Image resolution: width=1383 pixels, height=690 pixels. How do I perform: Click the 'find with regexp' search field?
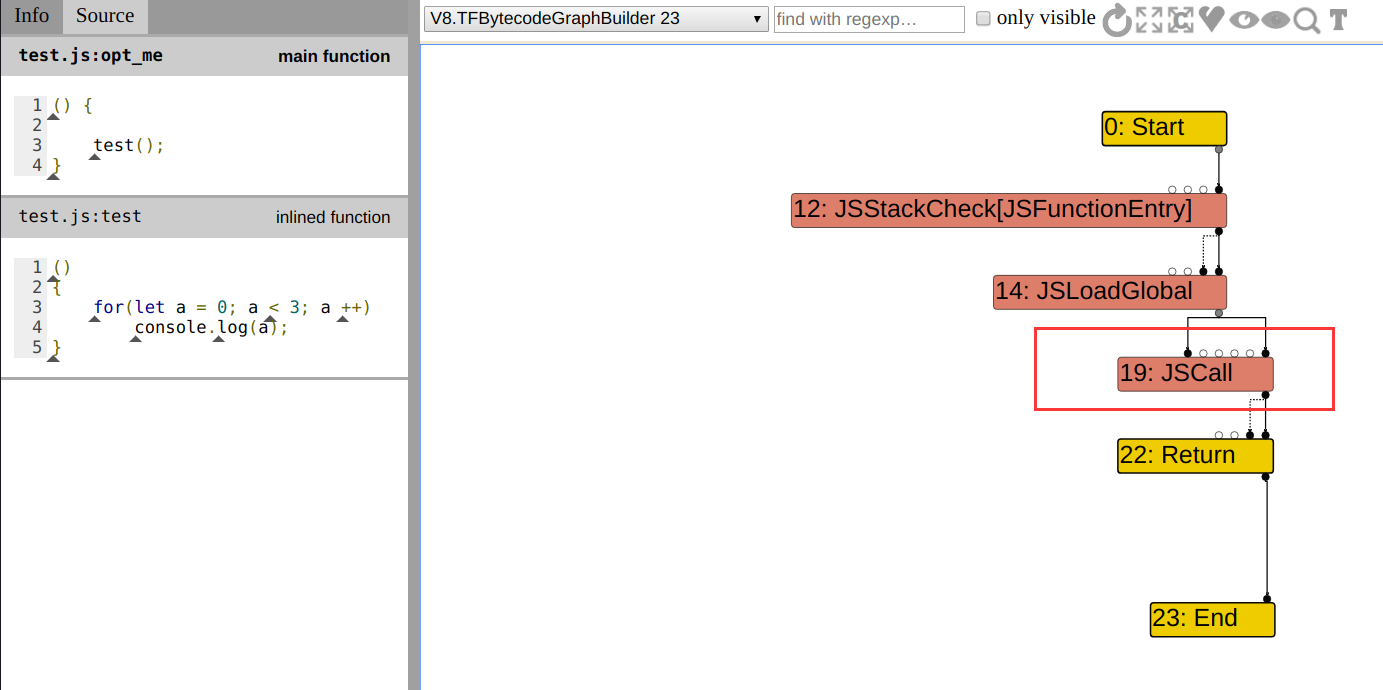point(869,19)
